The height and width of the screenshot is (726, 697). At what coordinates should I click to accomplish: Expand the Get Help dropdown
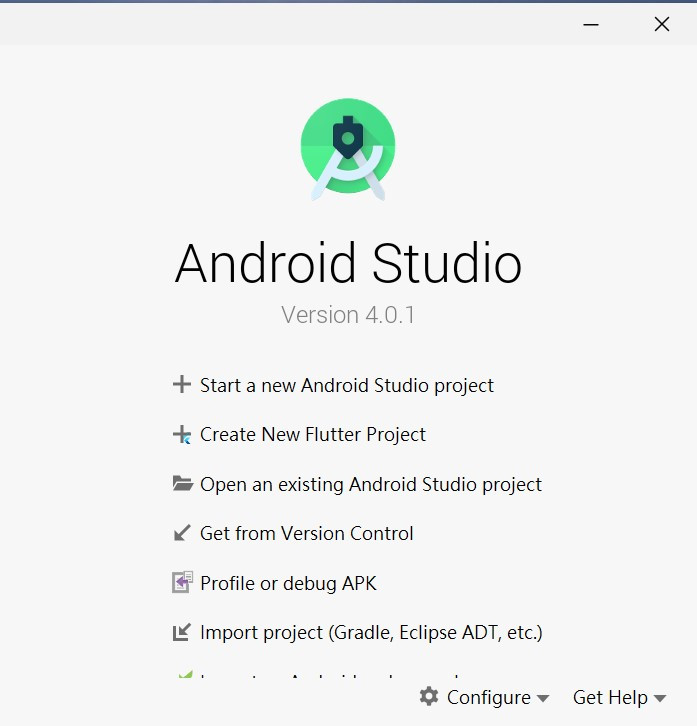coord(620,697)
